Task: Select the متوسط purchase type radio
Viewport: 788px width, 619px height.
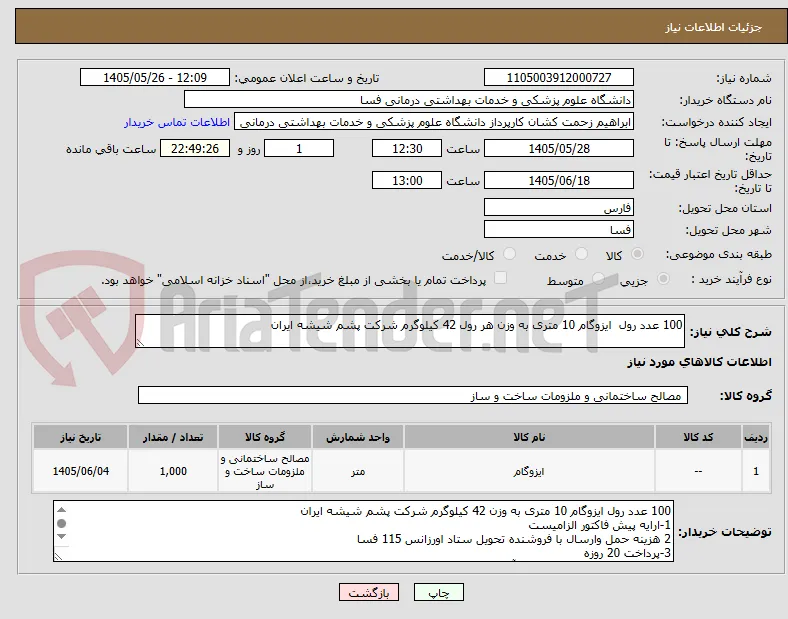Action: (598, 279)
